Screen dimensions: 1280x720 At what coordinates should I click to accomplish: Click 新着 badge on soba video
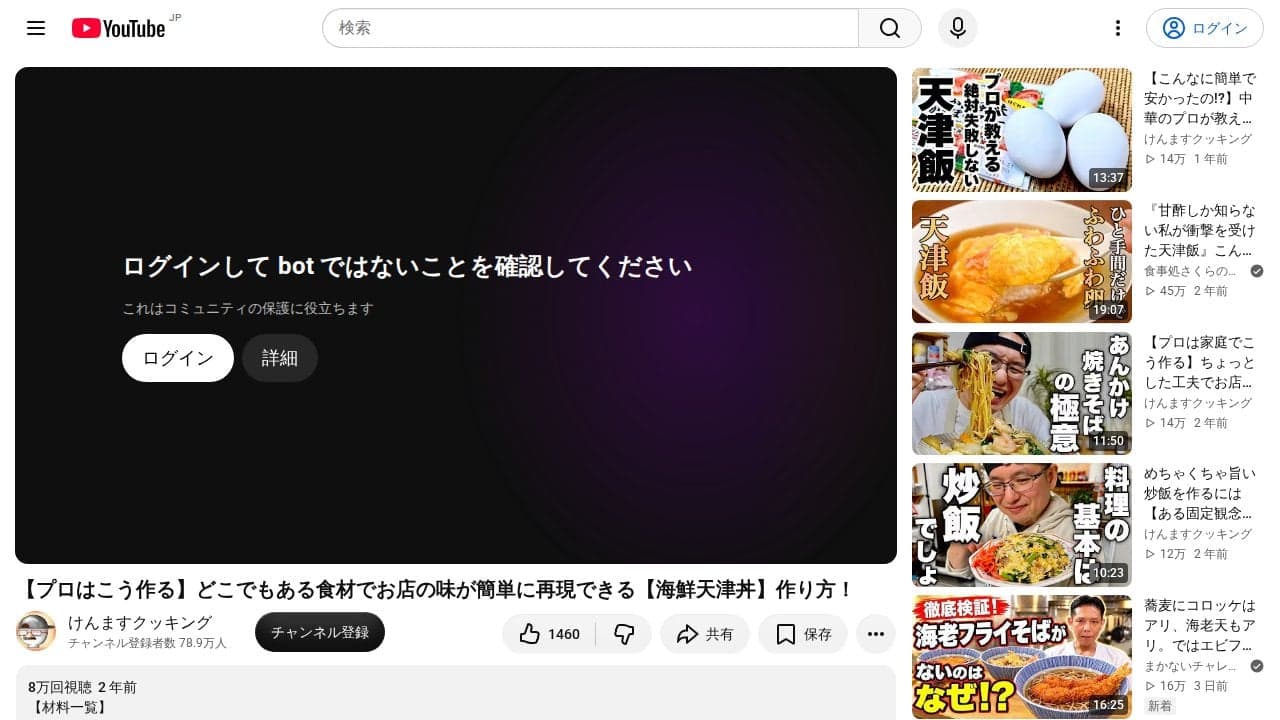[x=1160, y=706]
